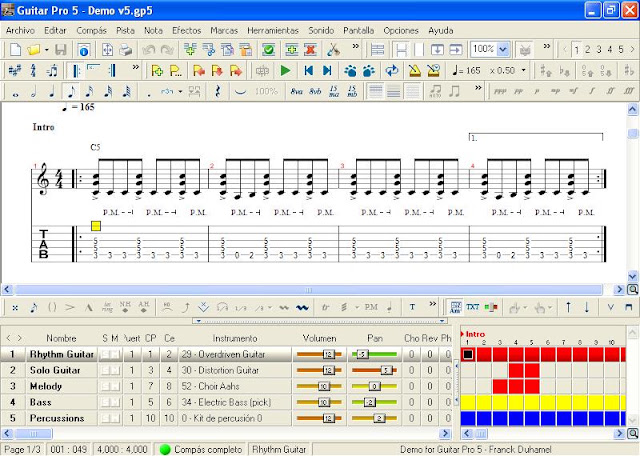
Task: Adjust Rhythm Guitar volume slider
Action: coord(319,354)
